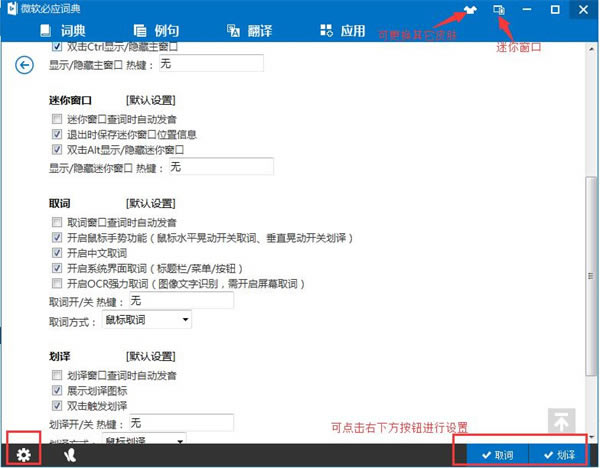The width and height of the screenshot is (600, 468).
Task: Click the scroll-to-top arrow icon
Action: point(561,422)
